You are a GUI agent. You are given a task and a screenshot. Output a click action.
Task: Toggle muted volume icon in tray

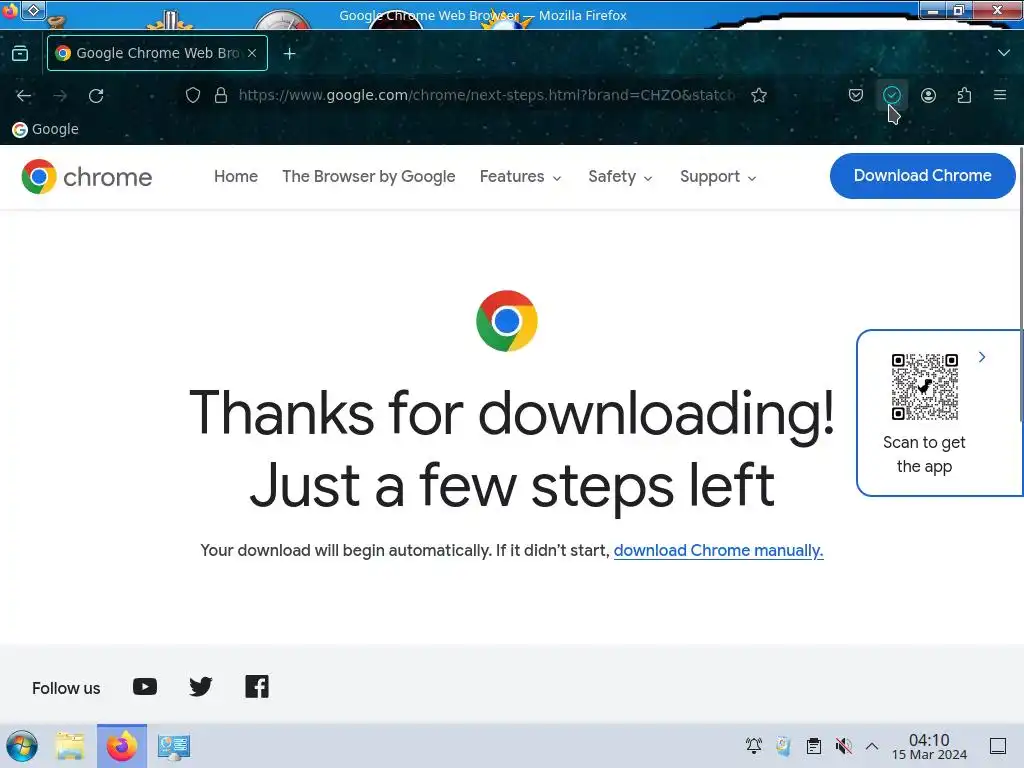(x=844, y=746)
